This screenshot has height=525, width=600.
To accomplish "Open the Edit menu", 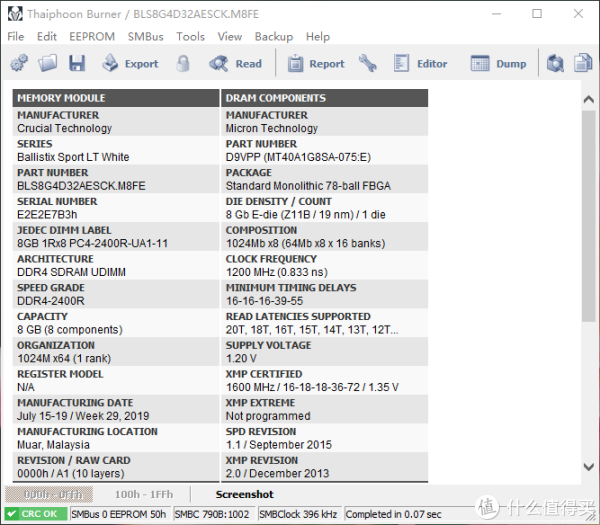I will [47, 37].
